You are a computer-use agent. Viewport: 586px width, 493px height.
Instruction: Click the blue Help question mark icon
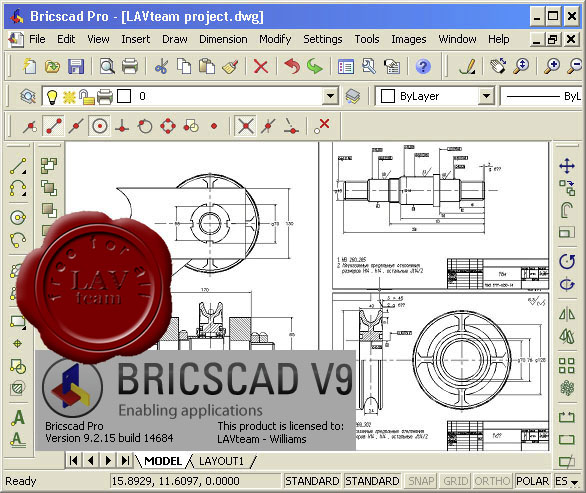click(423, 67)
